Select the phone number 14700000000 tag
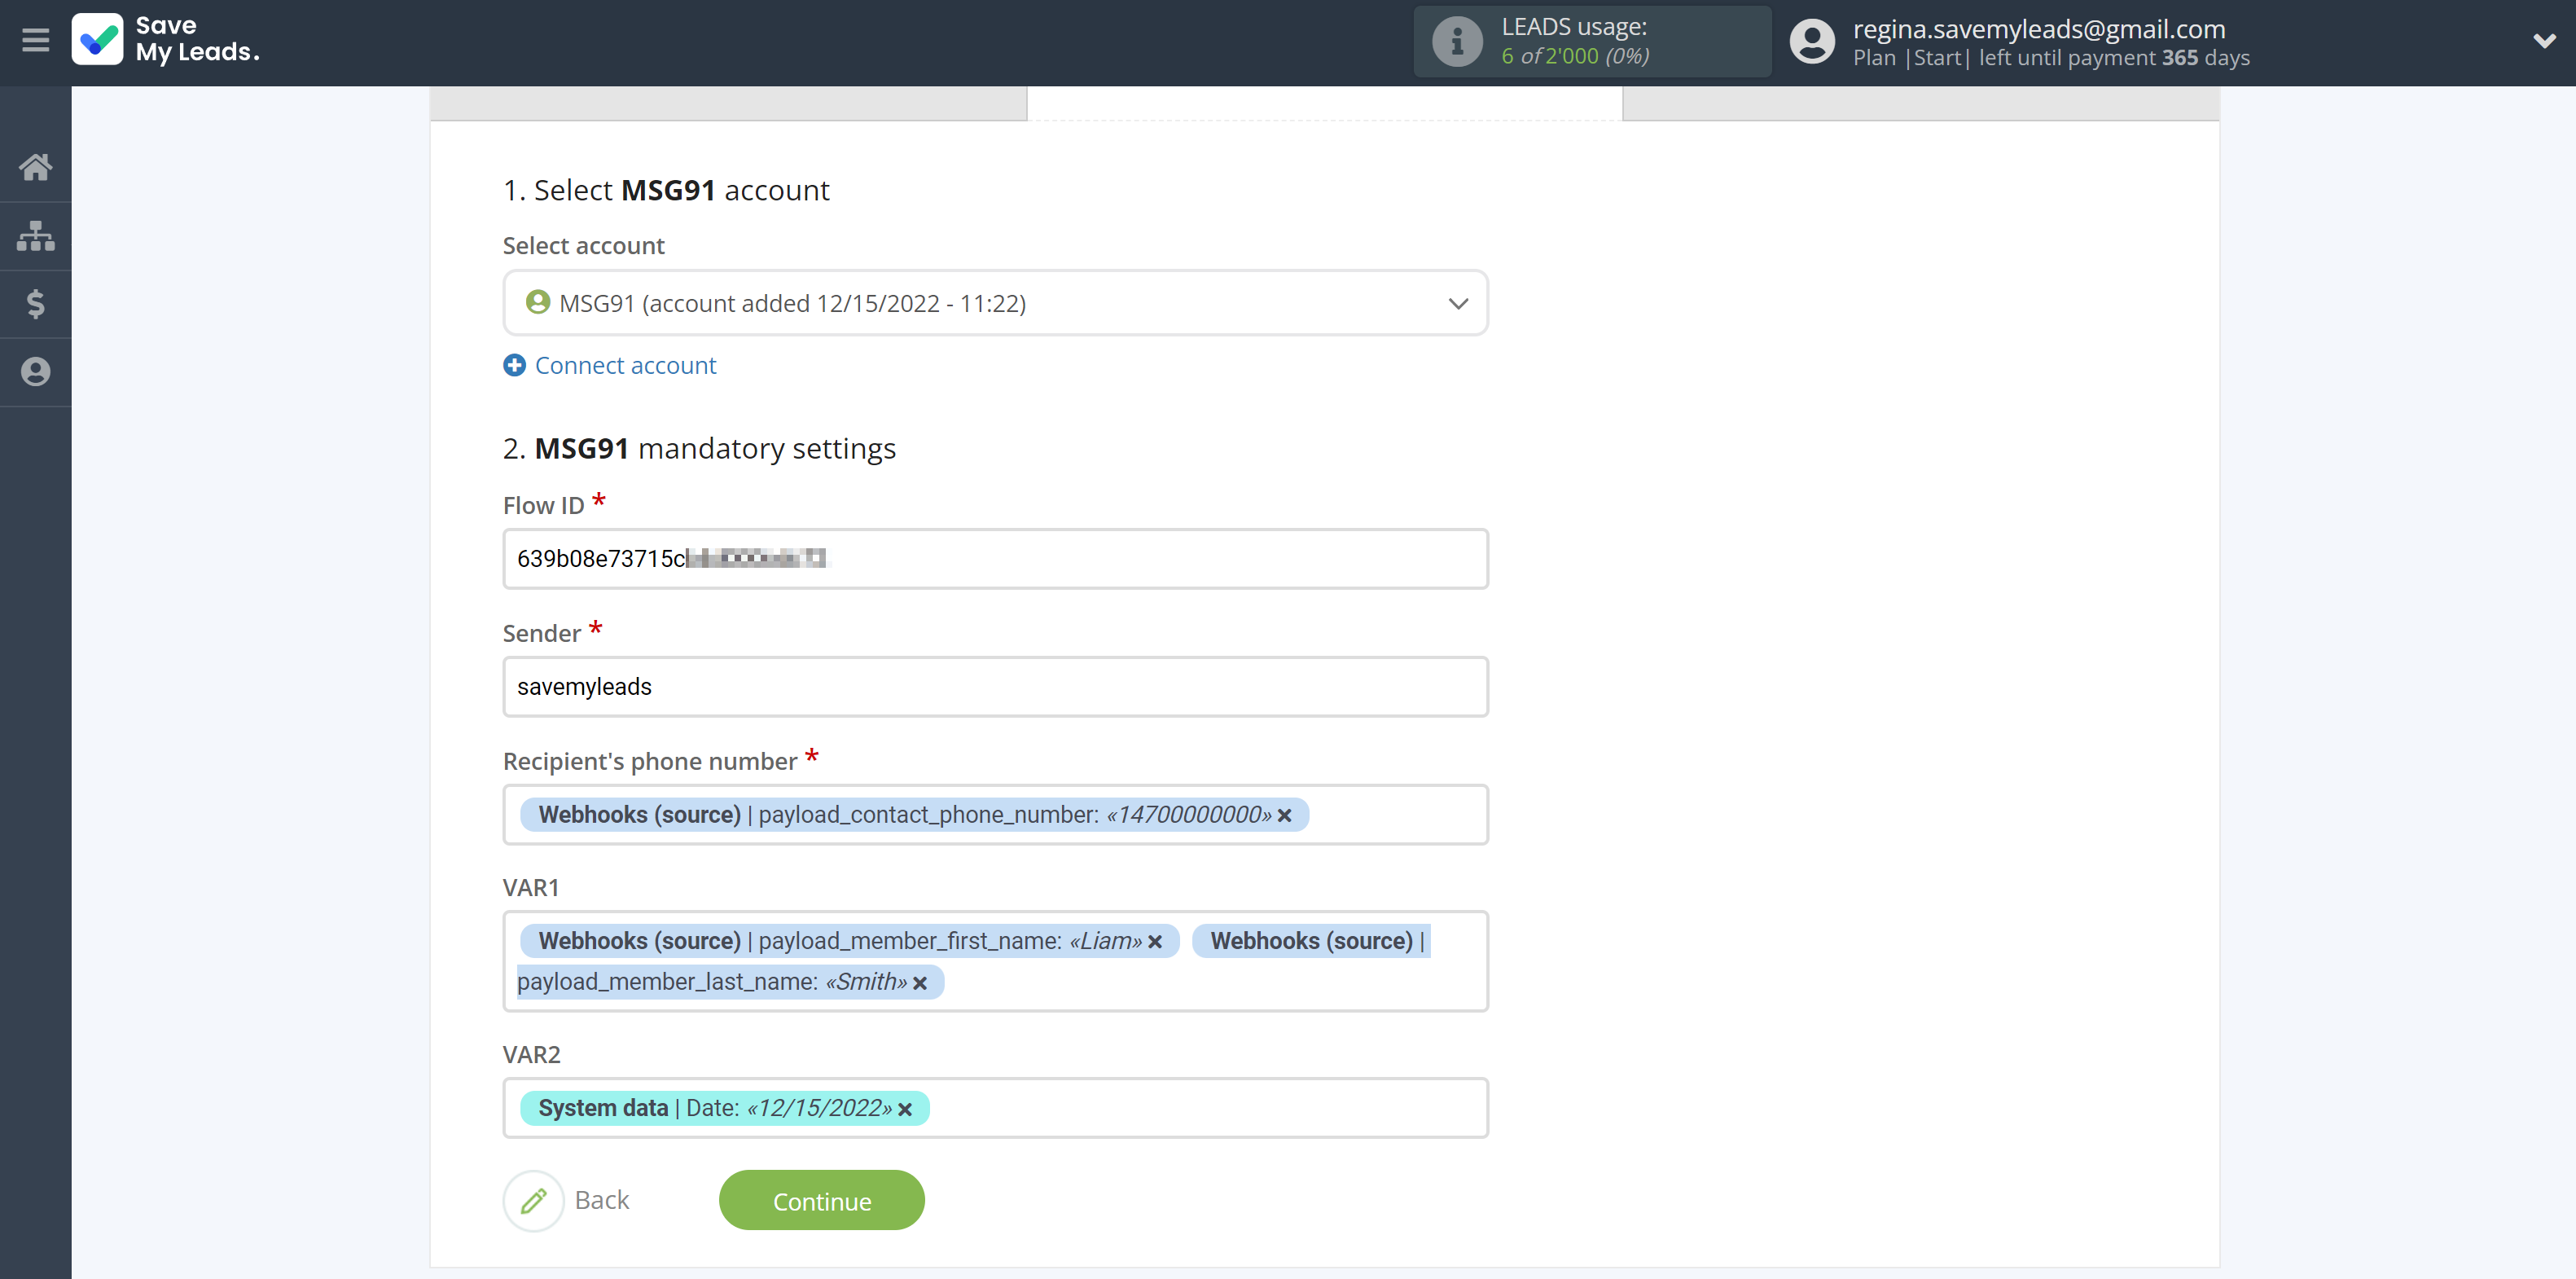This screenshot has height=1279, width=2576. pos(913,814)
